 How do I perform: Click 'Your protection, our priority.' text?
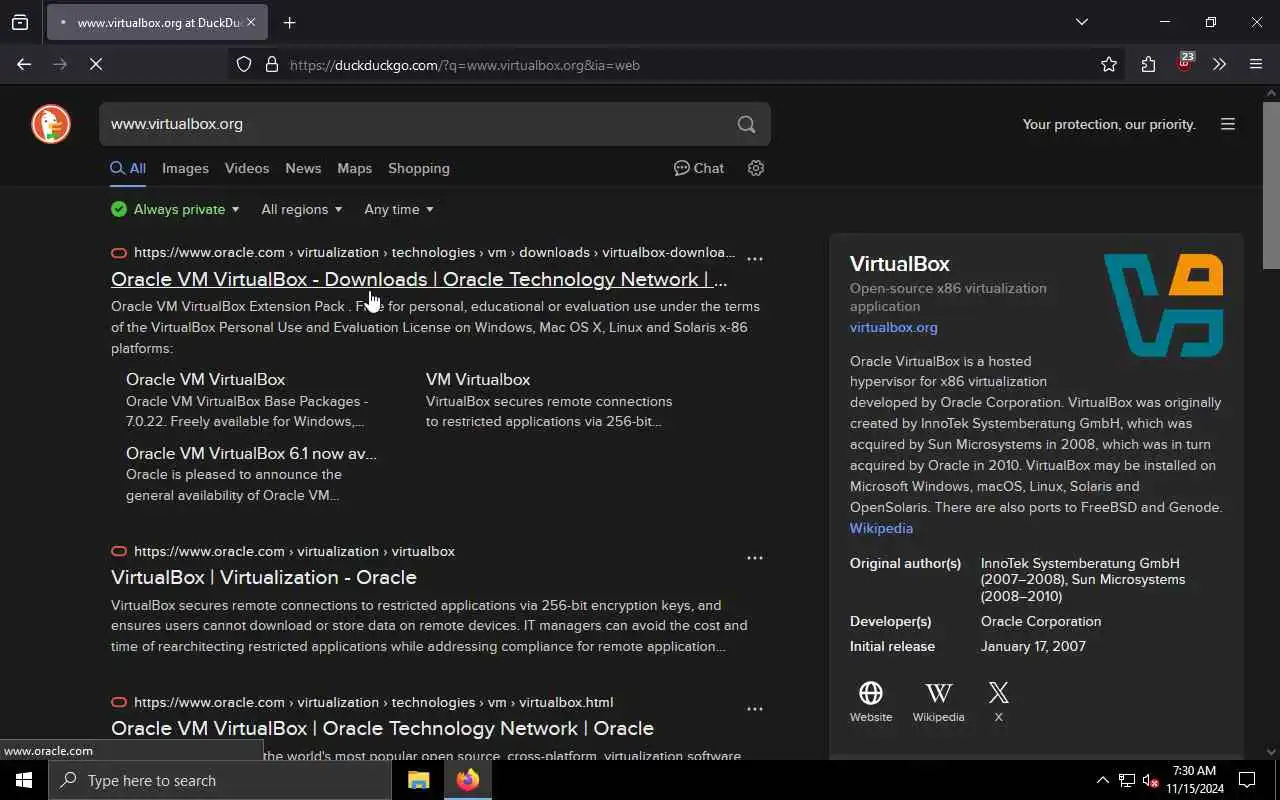pyautogui.click(x=1109, y=124)
